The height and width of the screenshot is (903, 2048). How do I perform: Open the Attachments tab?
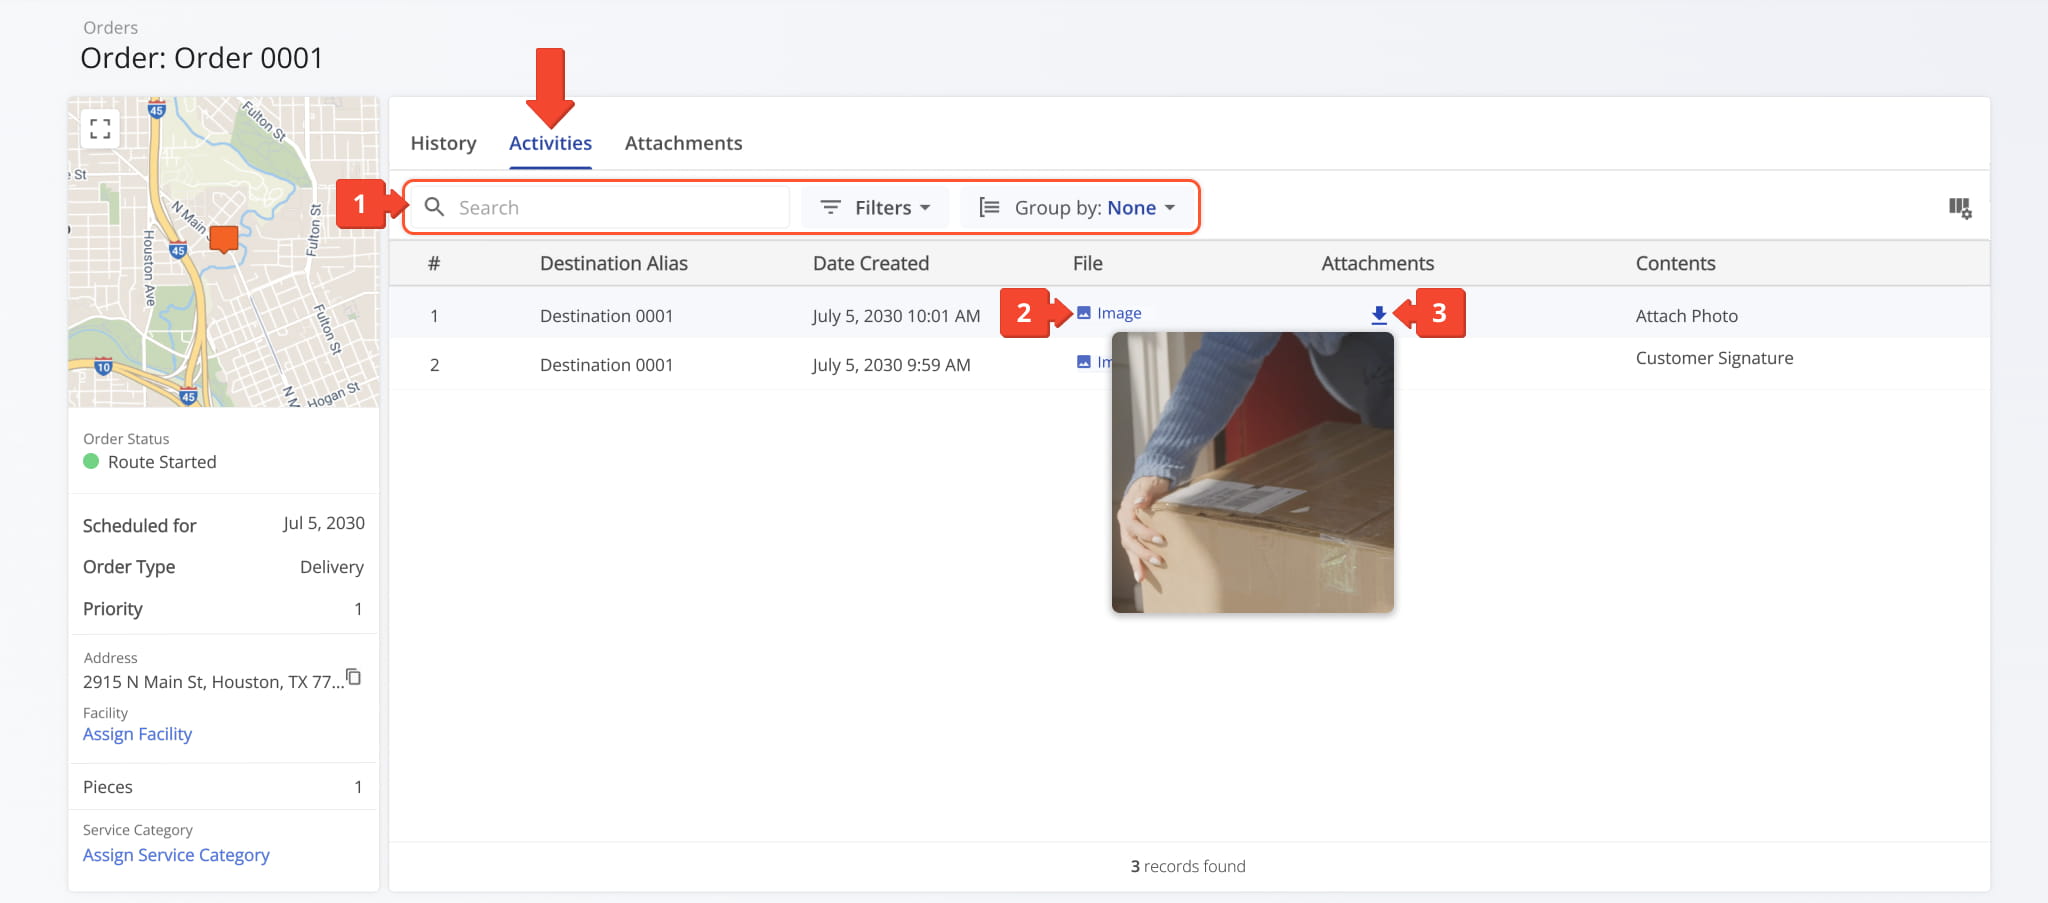tap(683, 143)
